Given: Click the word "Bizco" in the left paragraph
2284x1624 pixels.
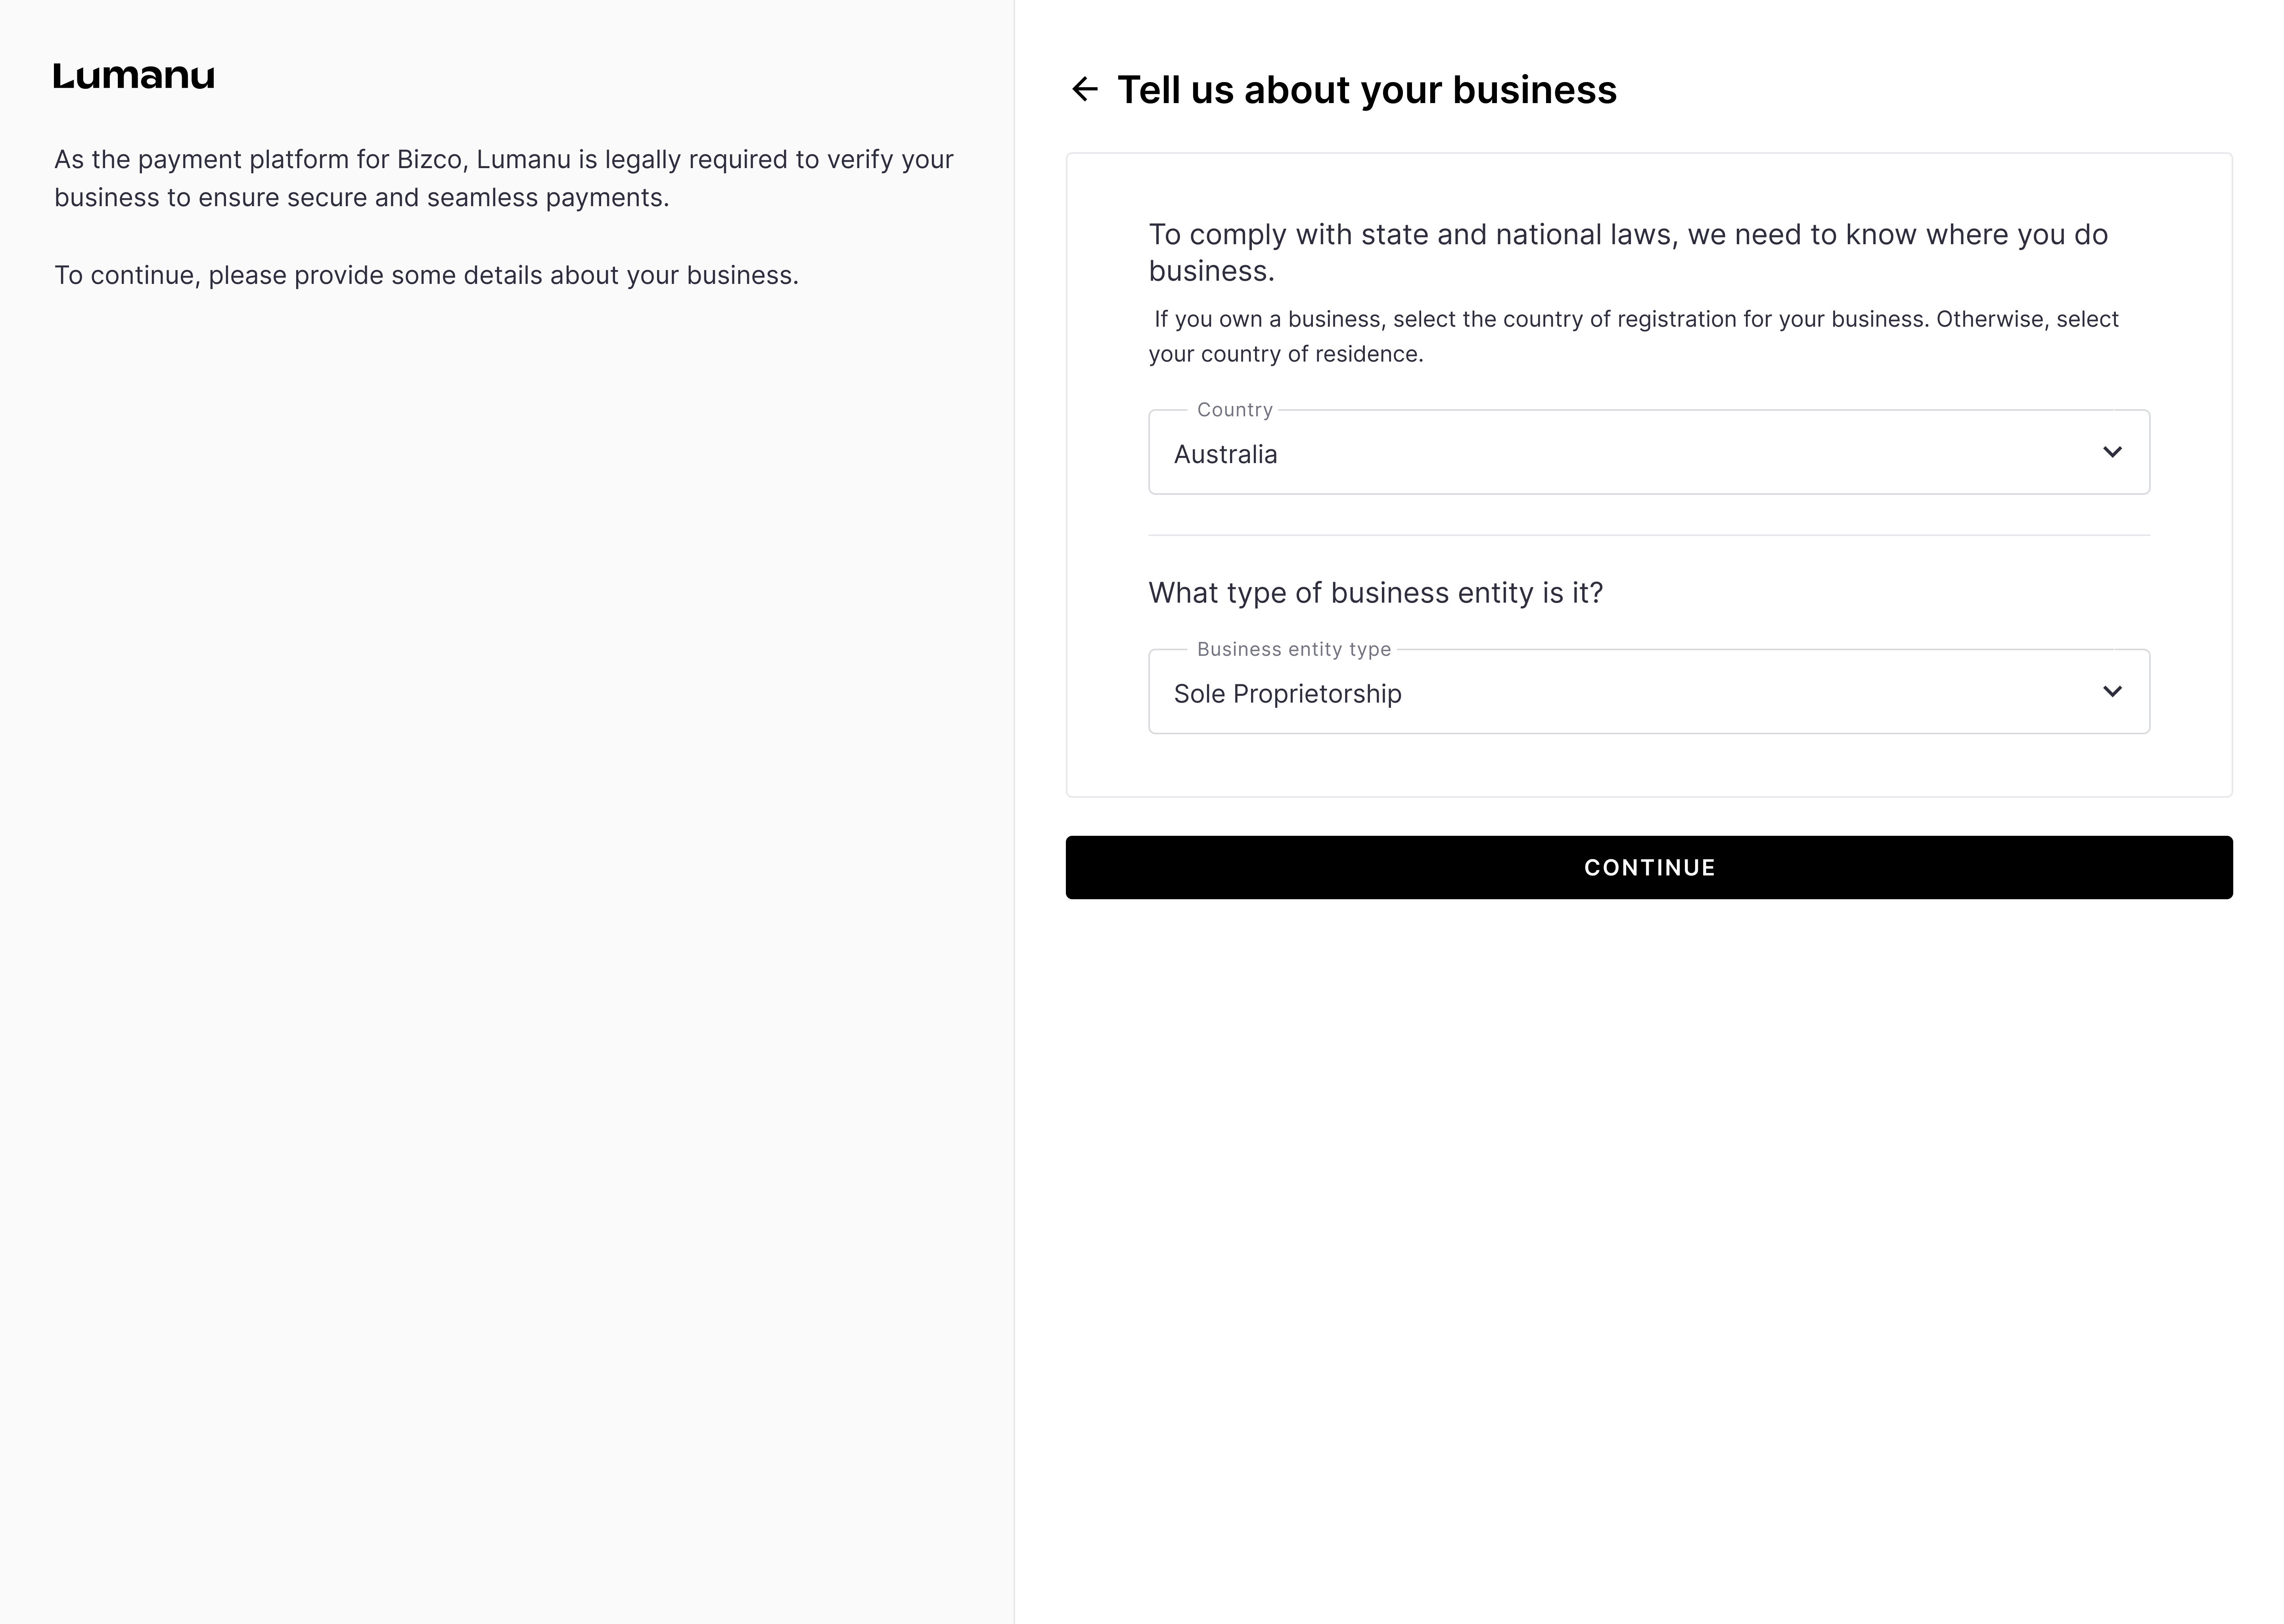Looking at the screenshot, I should click(429, 160).
